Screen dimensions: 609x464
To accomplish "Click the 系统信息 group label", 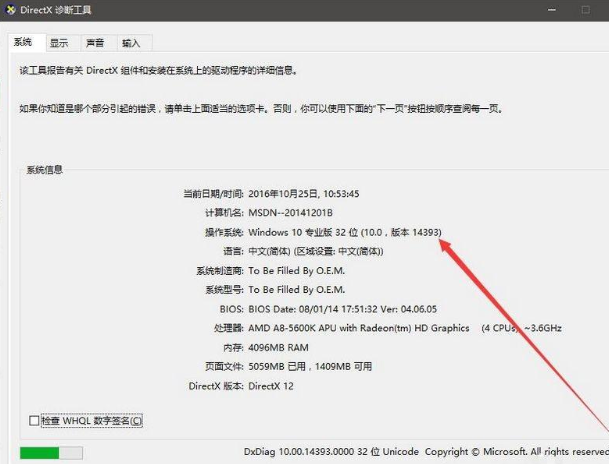I will [x=44, y=170].
